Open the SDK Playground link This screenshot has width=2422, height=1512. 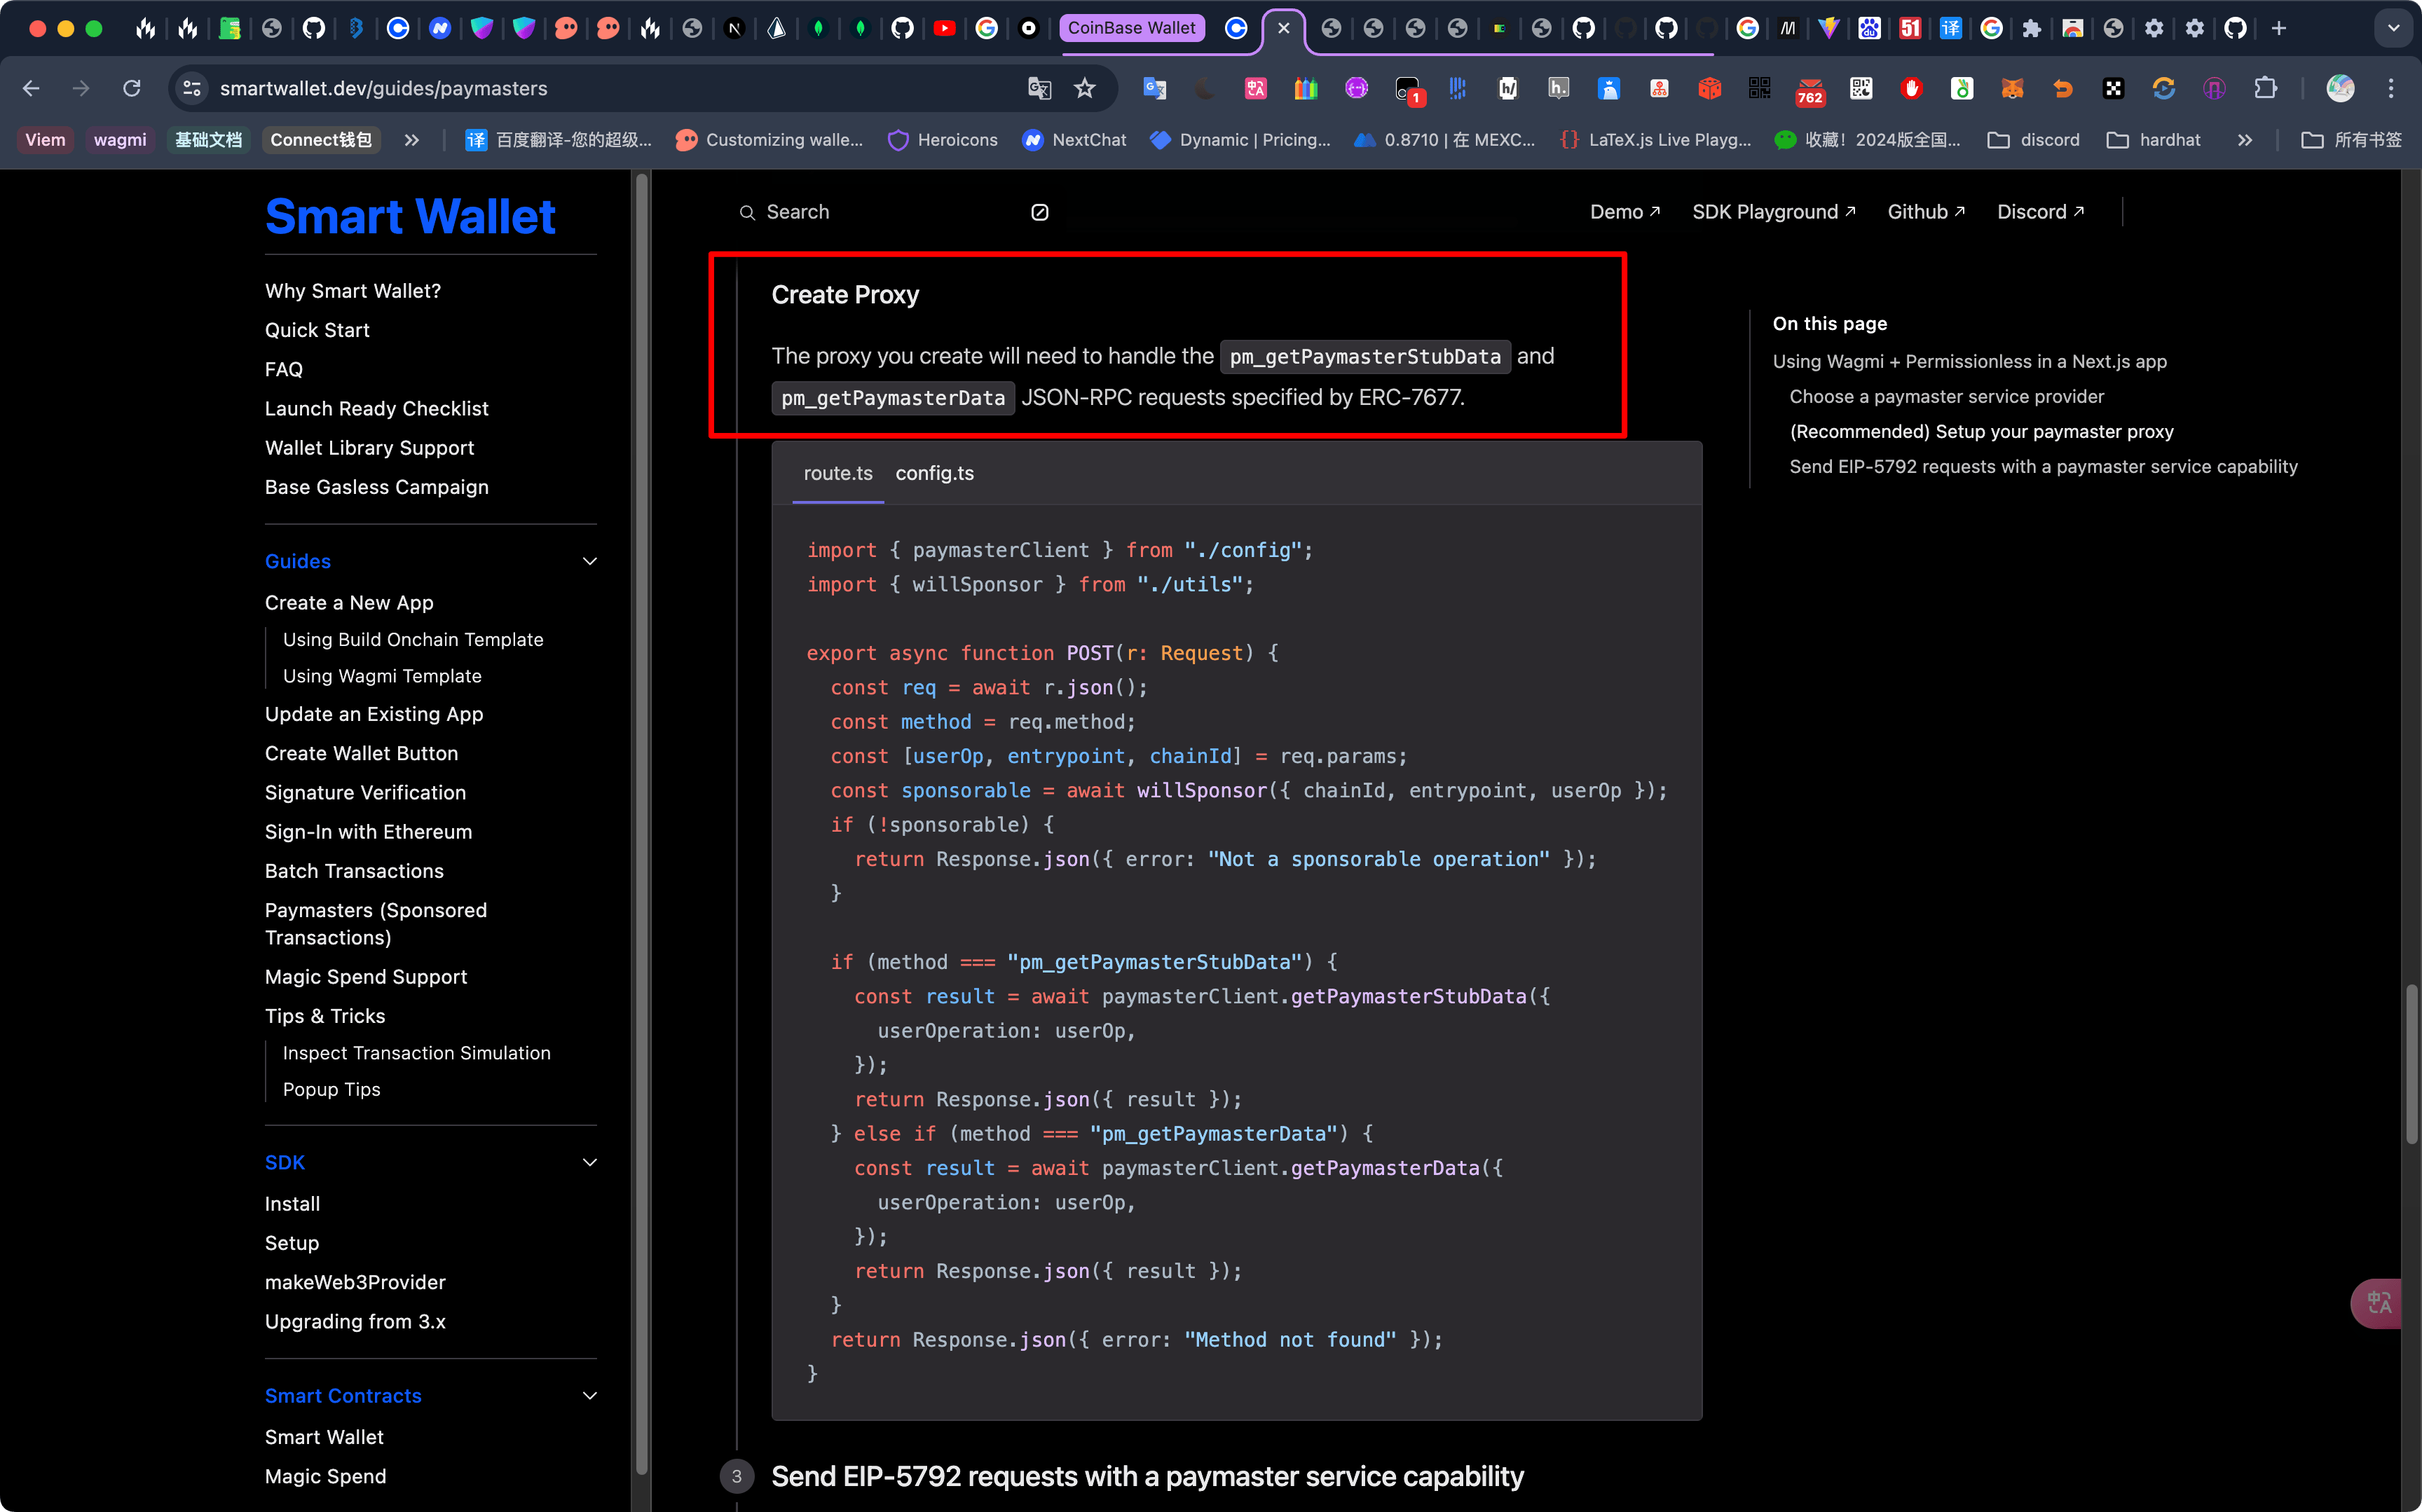click(x=1774, y=212)
